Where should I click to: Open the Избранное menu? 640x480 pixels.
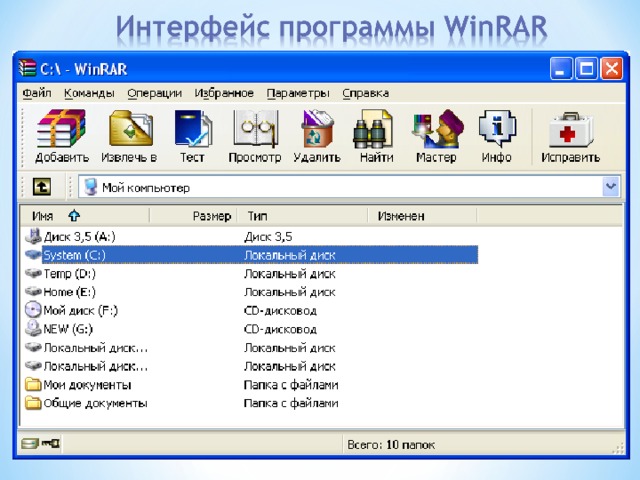(224, 93)
